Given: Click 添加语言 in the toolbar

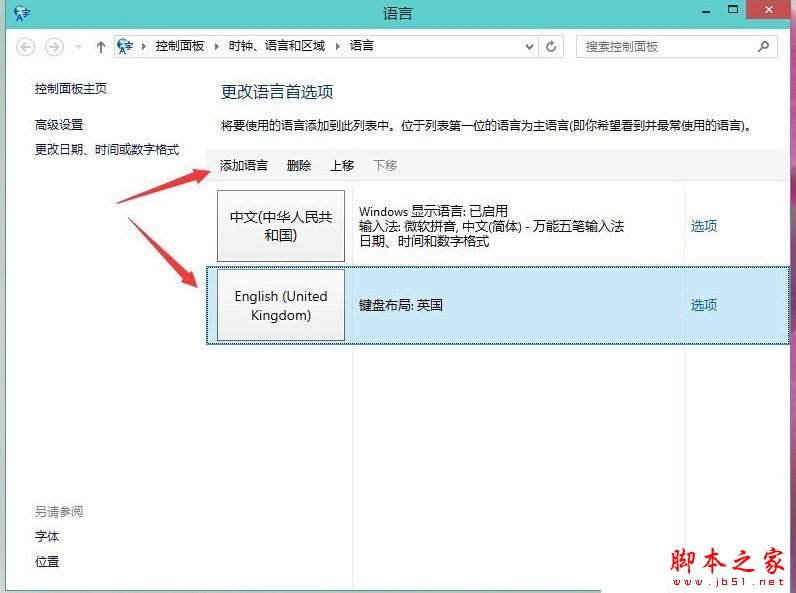Looking at the screenshot, I should (244, 166).
